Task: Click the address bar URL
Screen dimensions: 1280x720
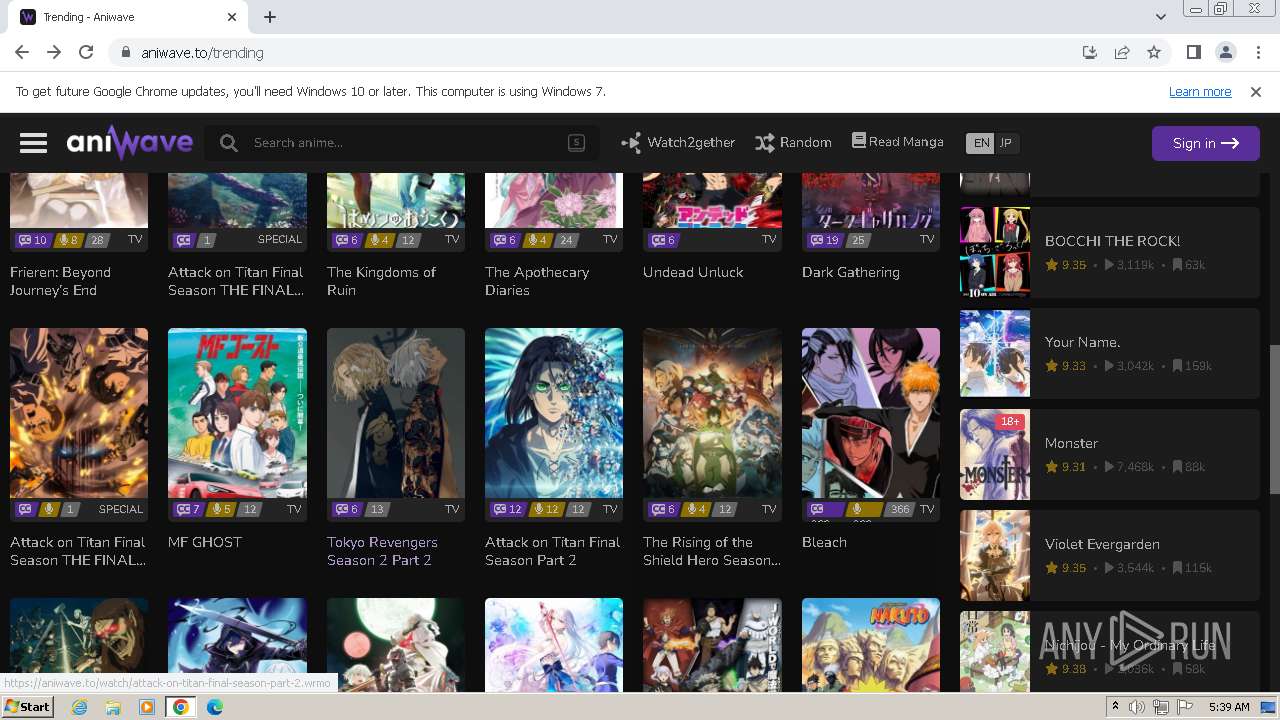Action: (x=202, y=53)
